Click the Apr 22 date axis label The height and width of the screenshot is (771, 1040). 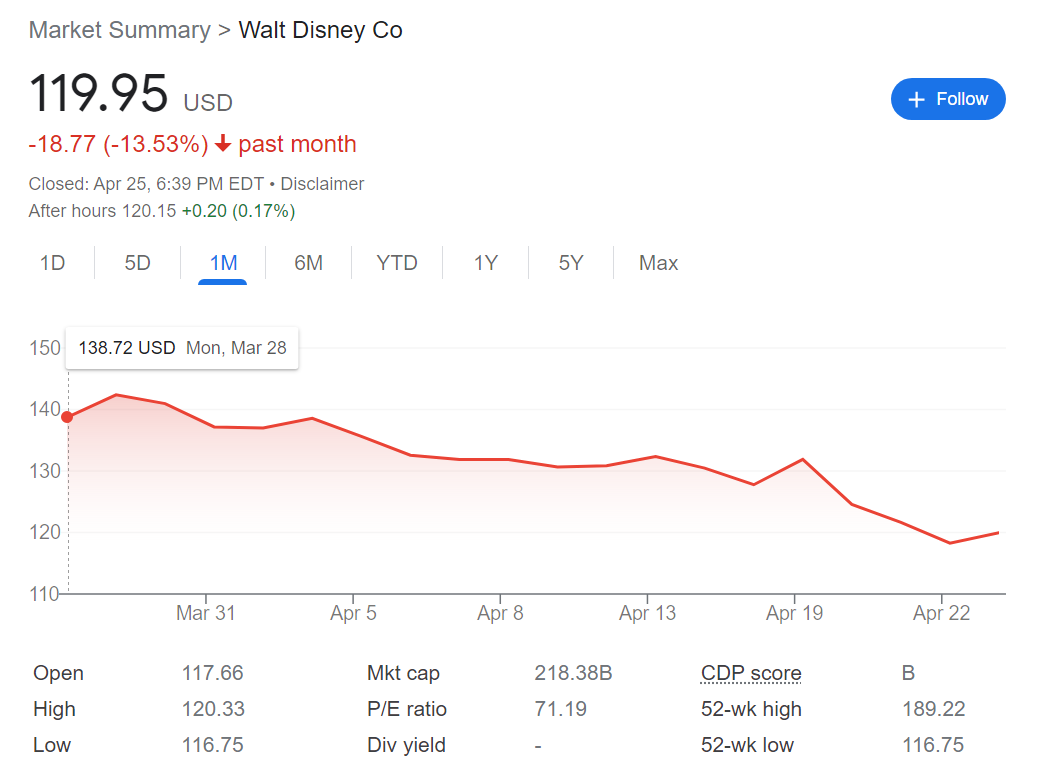[941, 613]
